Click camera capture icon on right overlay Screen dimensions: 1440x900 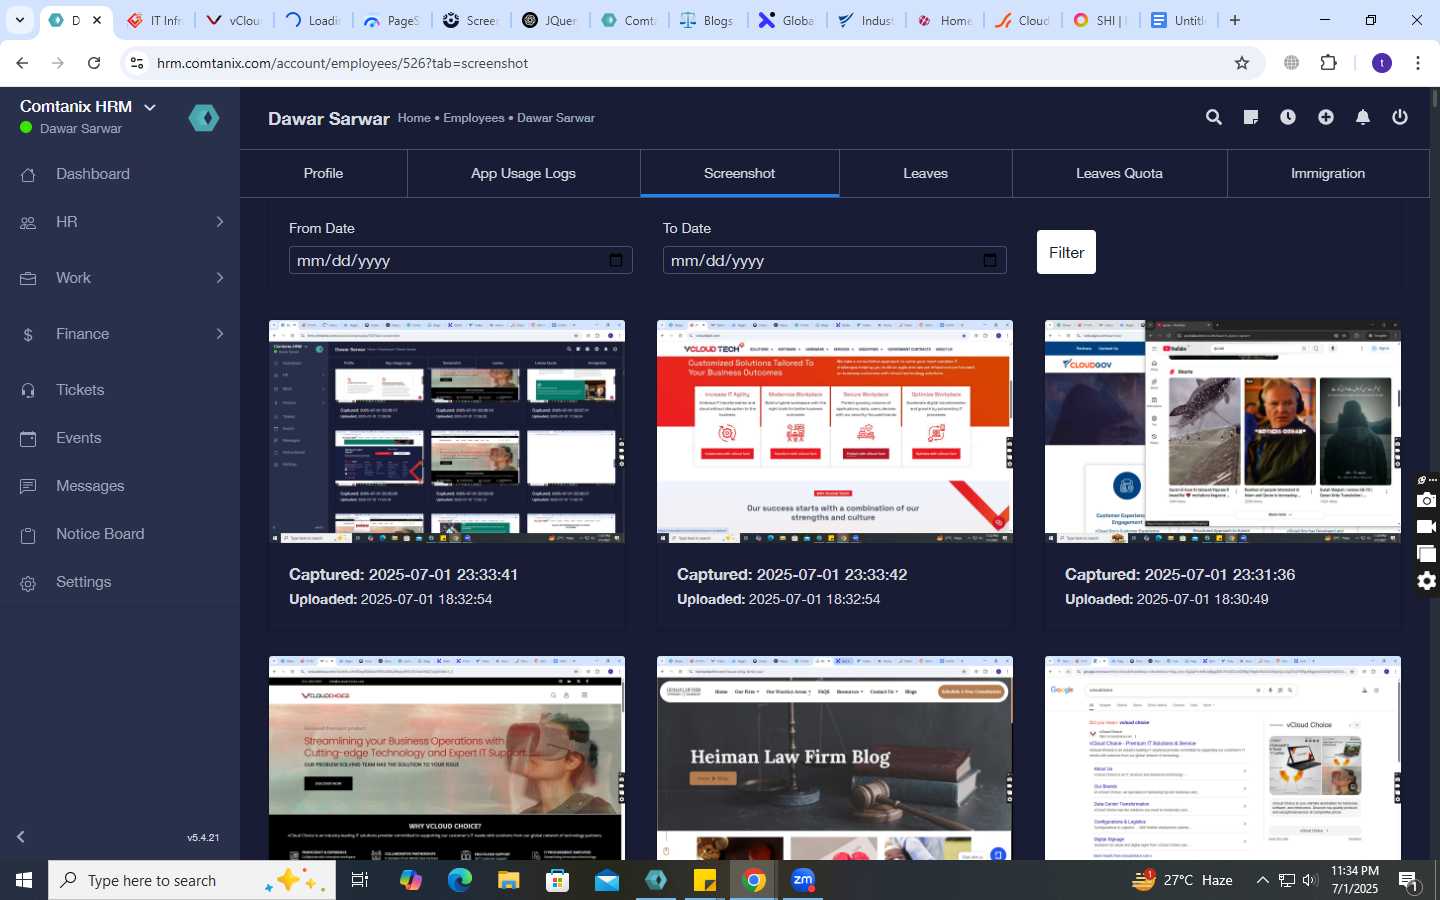(1427, 500)
